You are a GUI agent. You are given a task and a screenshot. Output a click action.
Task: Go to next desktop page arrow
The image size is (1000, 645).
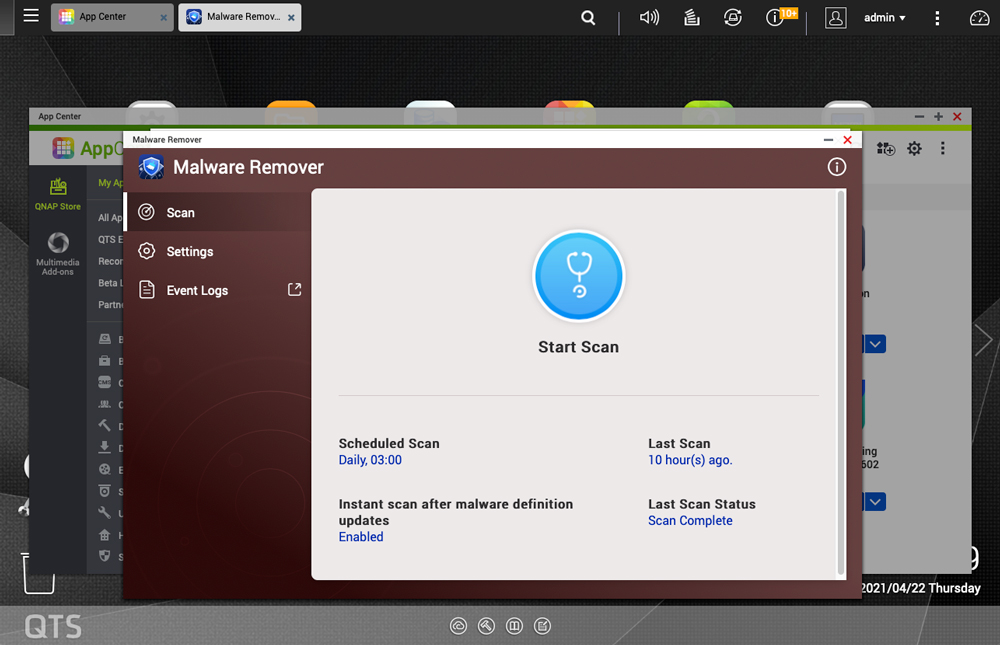(983, 339)
